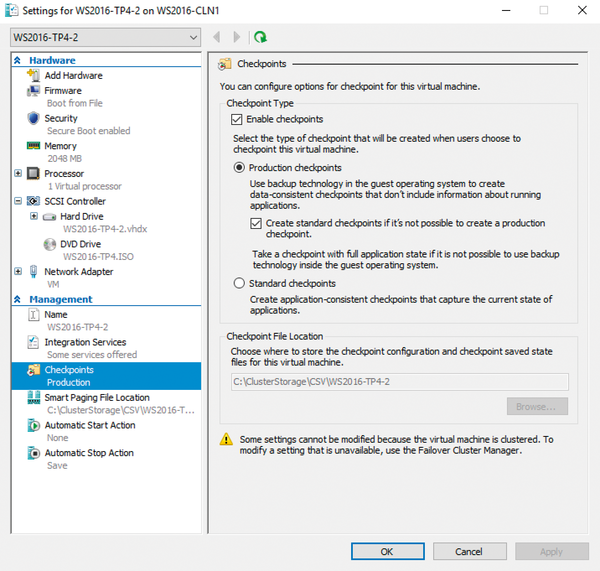
Task: Expand the Processor tree node
Action: (18, 173)
